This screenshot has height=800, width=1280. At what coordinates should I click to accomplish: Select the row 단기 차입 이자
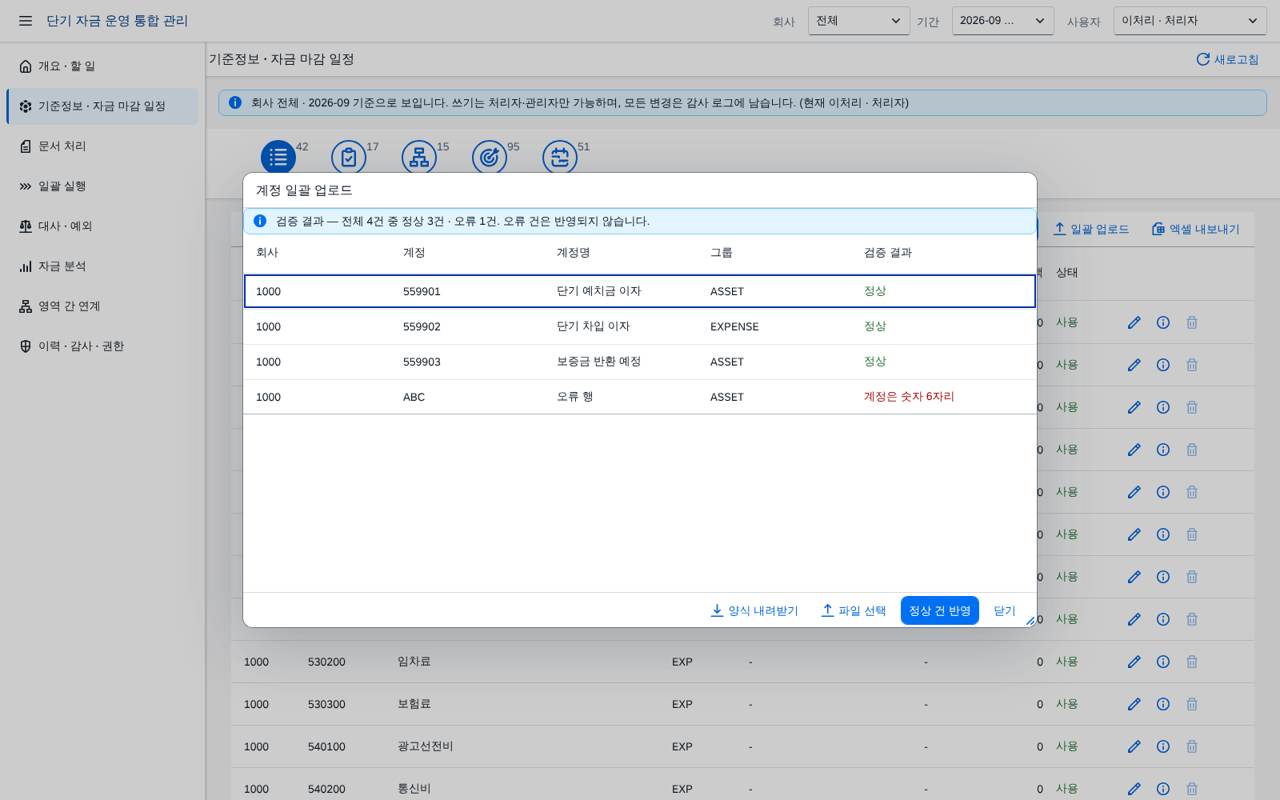640,327
